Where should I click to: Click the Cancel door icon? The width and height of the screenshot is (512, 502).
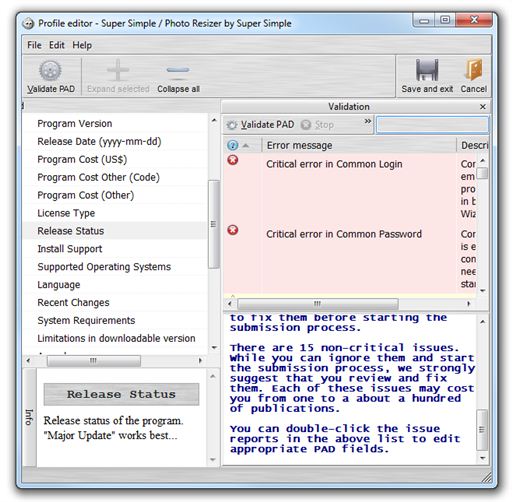(x=474, y=70)
